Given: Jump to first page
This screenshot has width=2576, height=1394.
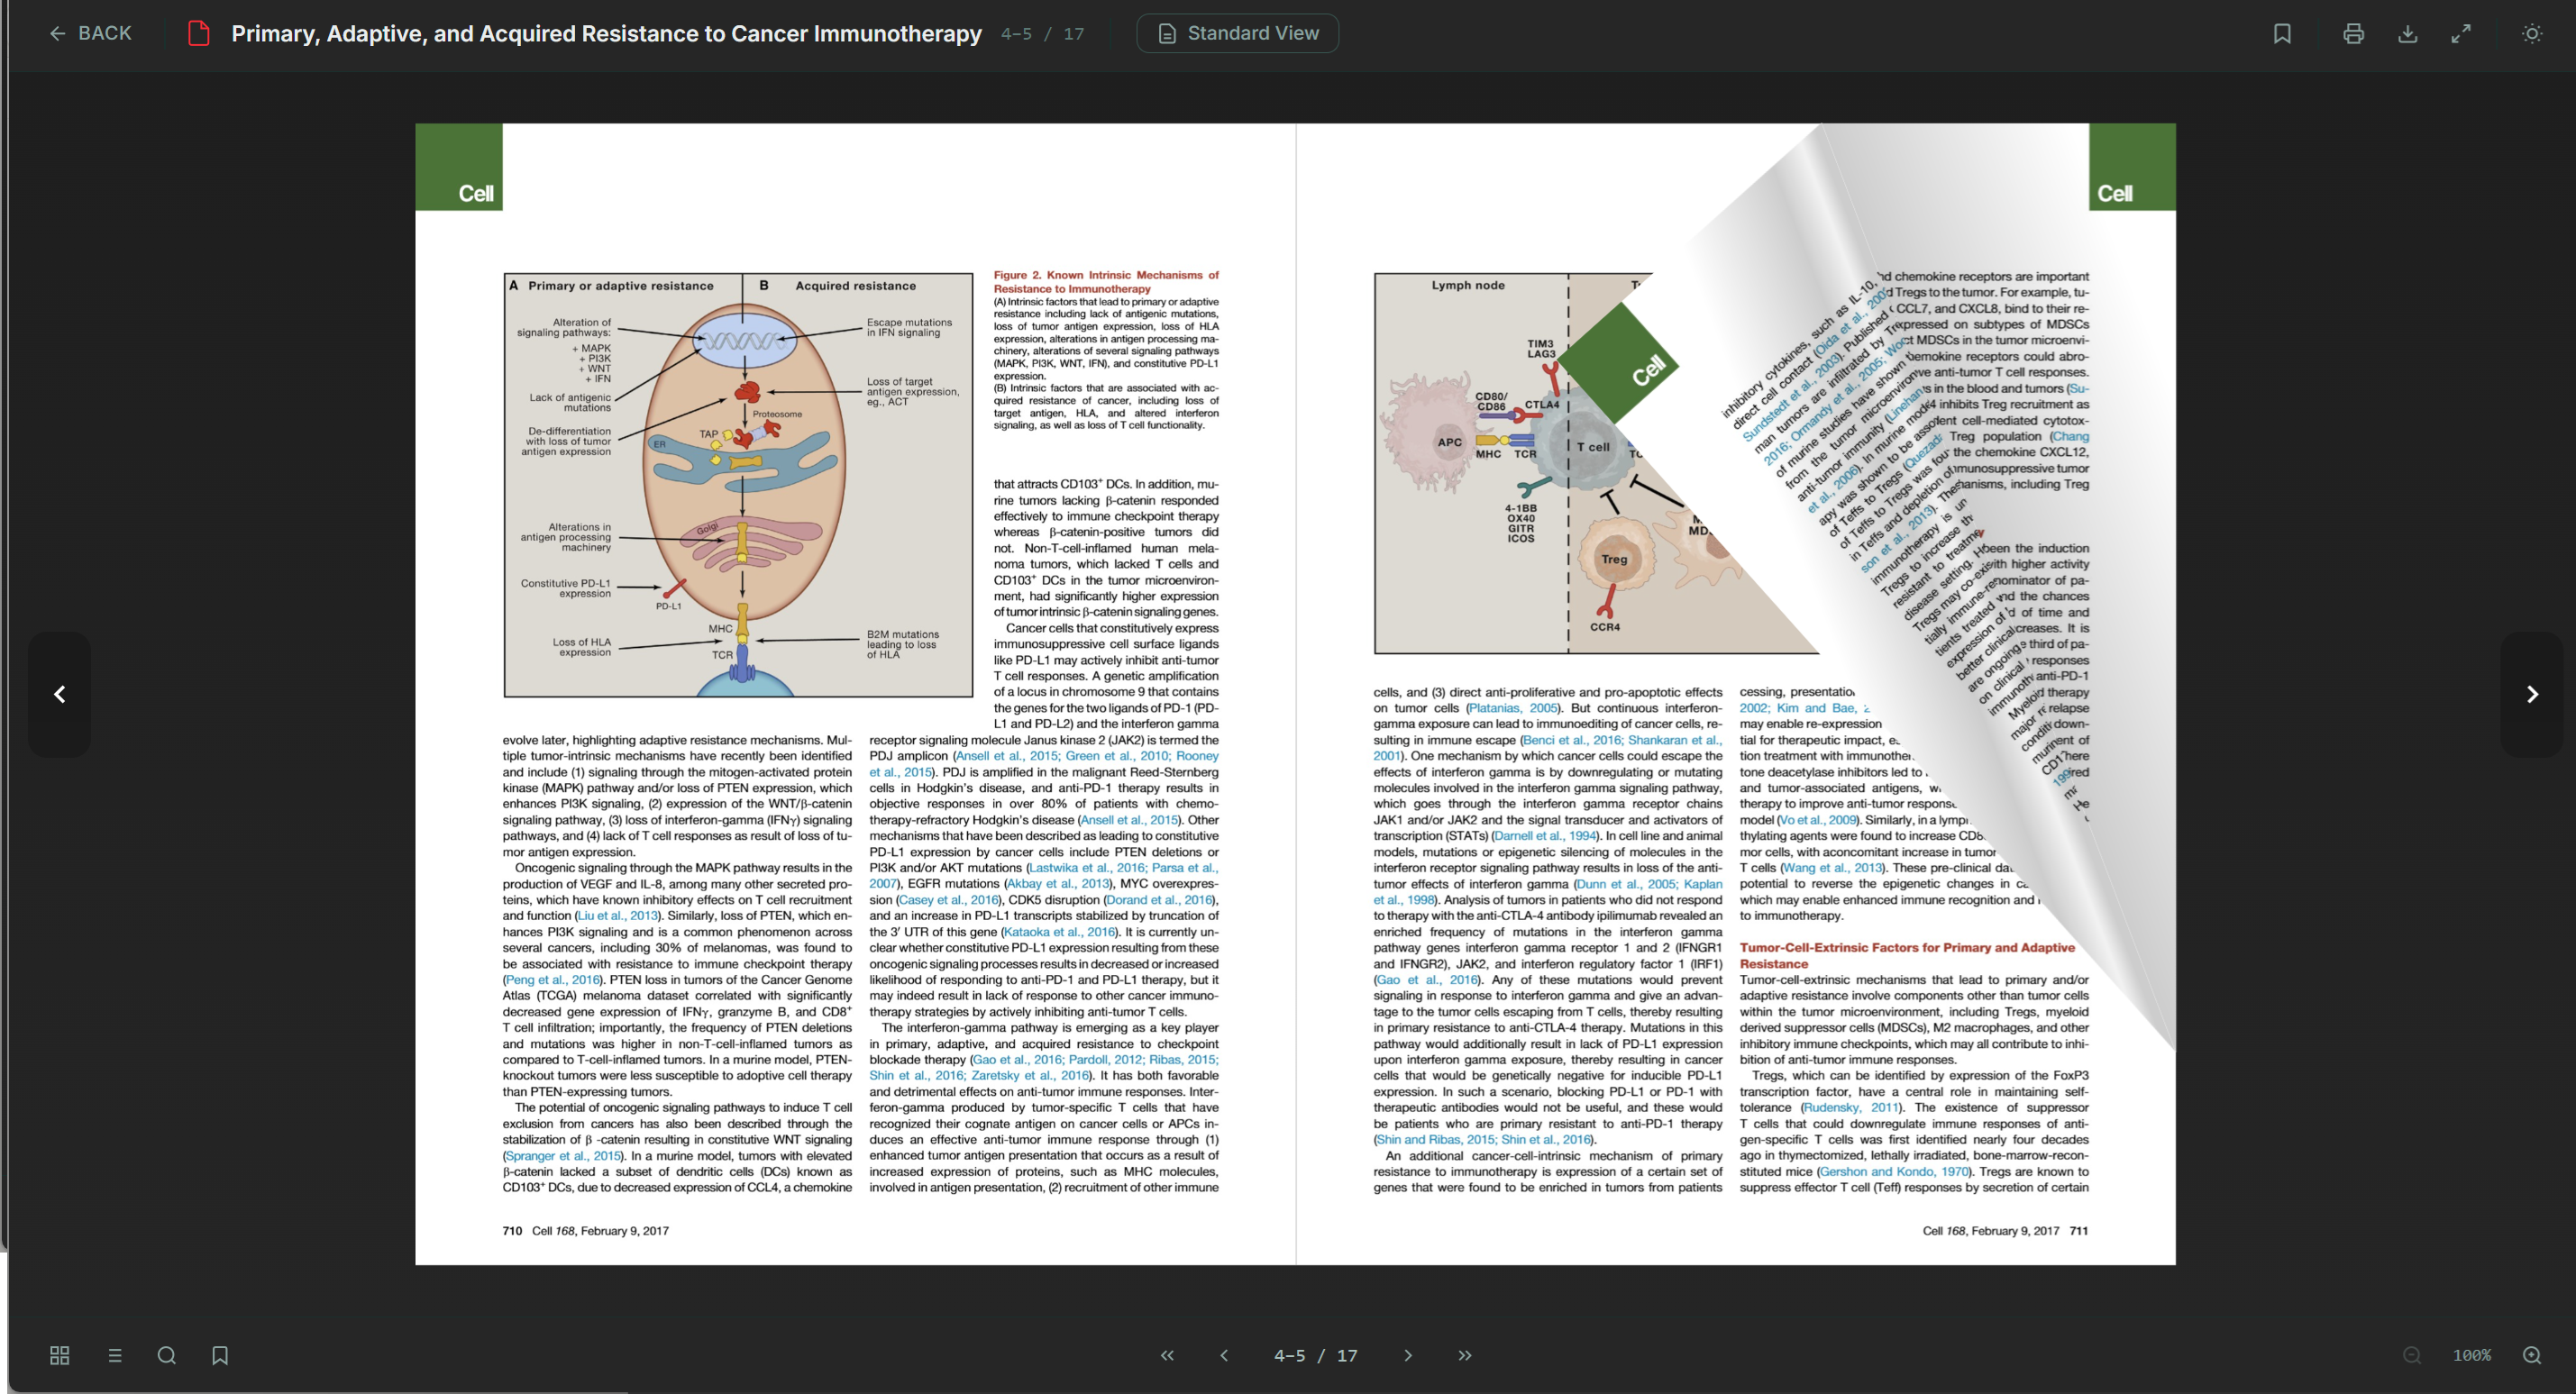Looking at the screenshot, I should [x=1167, y=1355].
